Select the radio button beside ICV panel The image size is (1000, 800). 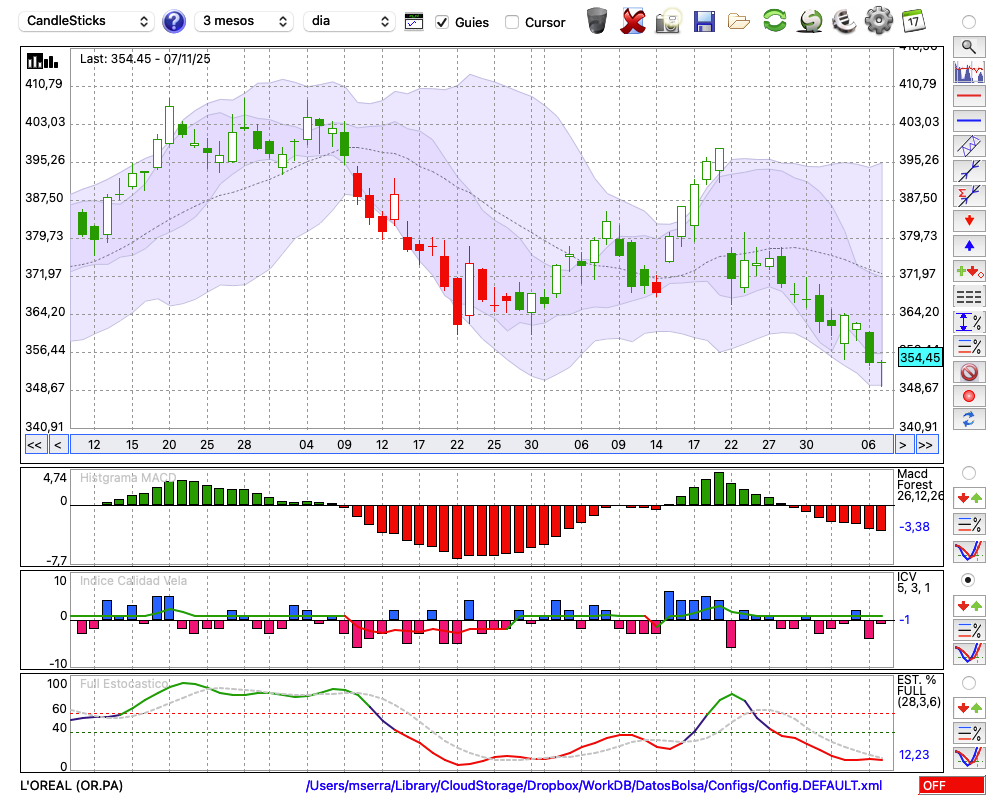968,580
